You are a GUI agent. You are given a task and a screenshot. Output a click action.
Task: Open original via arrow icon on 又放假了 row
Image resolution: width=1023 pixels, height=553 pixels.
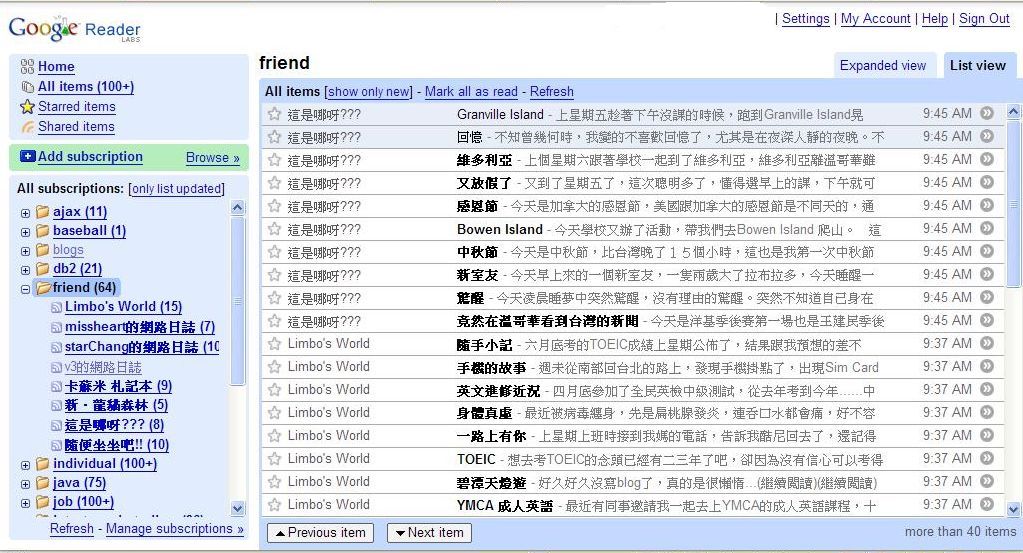[x=986, y=182]
